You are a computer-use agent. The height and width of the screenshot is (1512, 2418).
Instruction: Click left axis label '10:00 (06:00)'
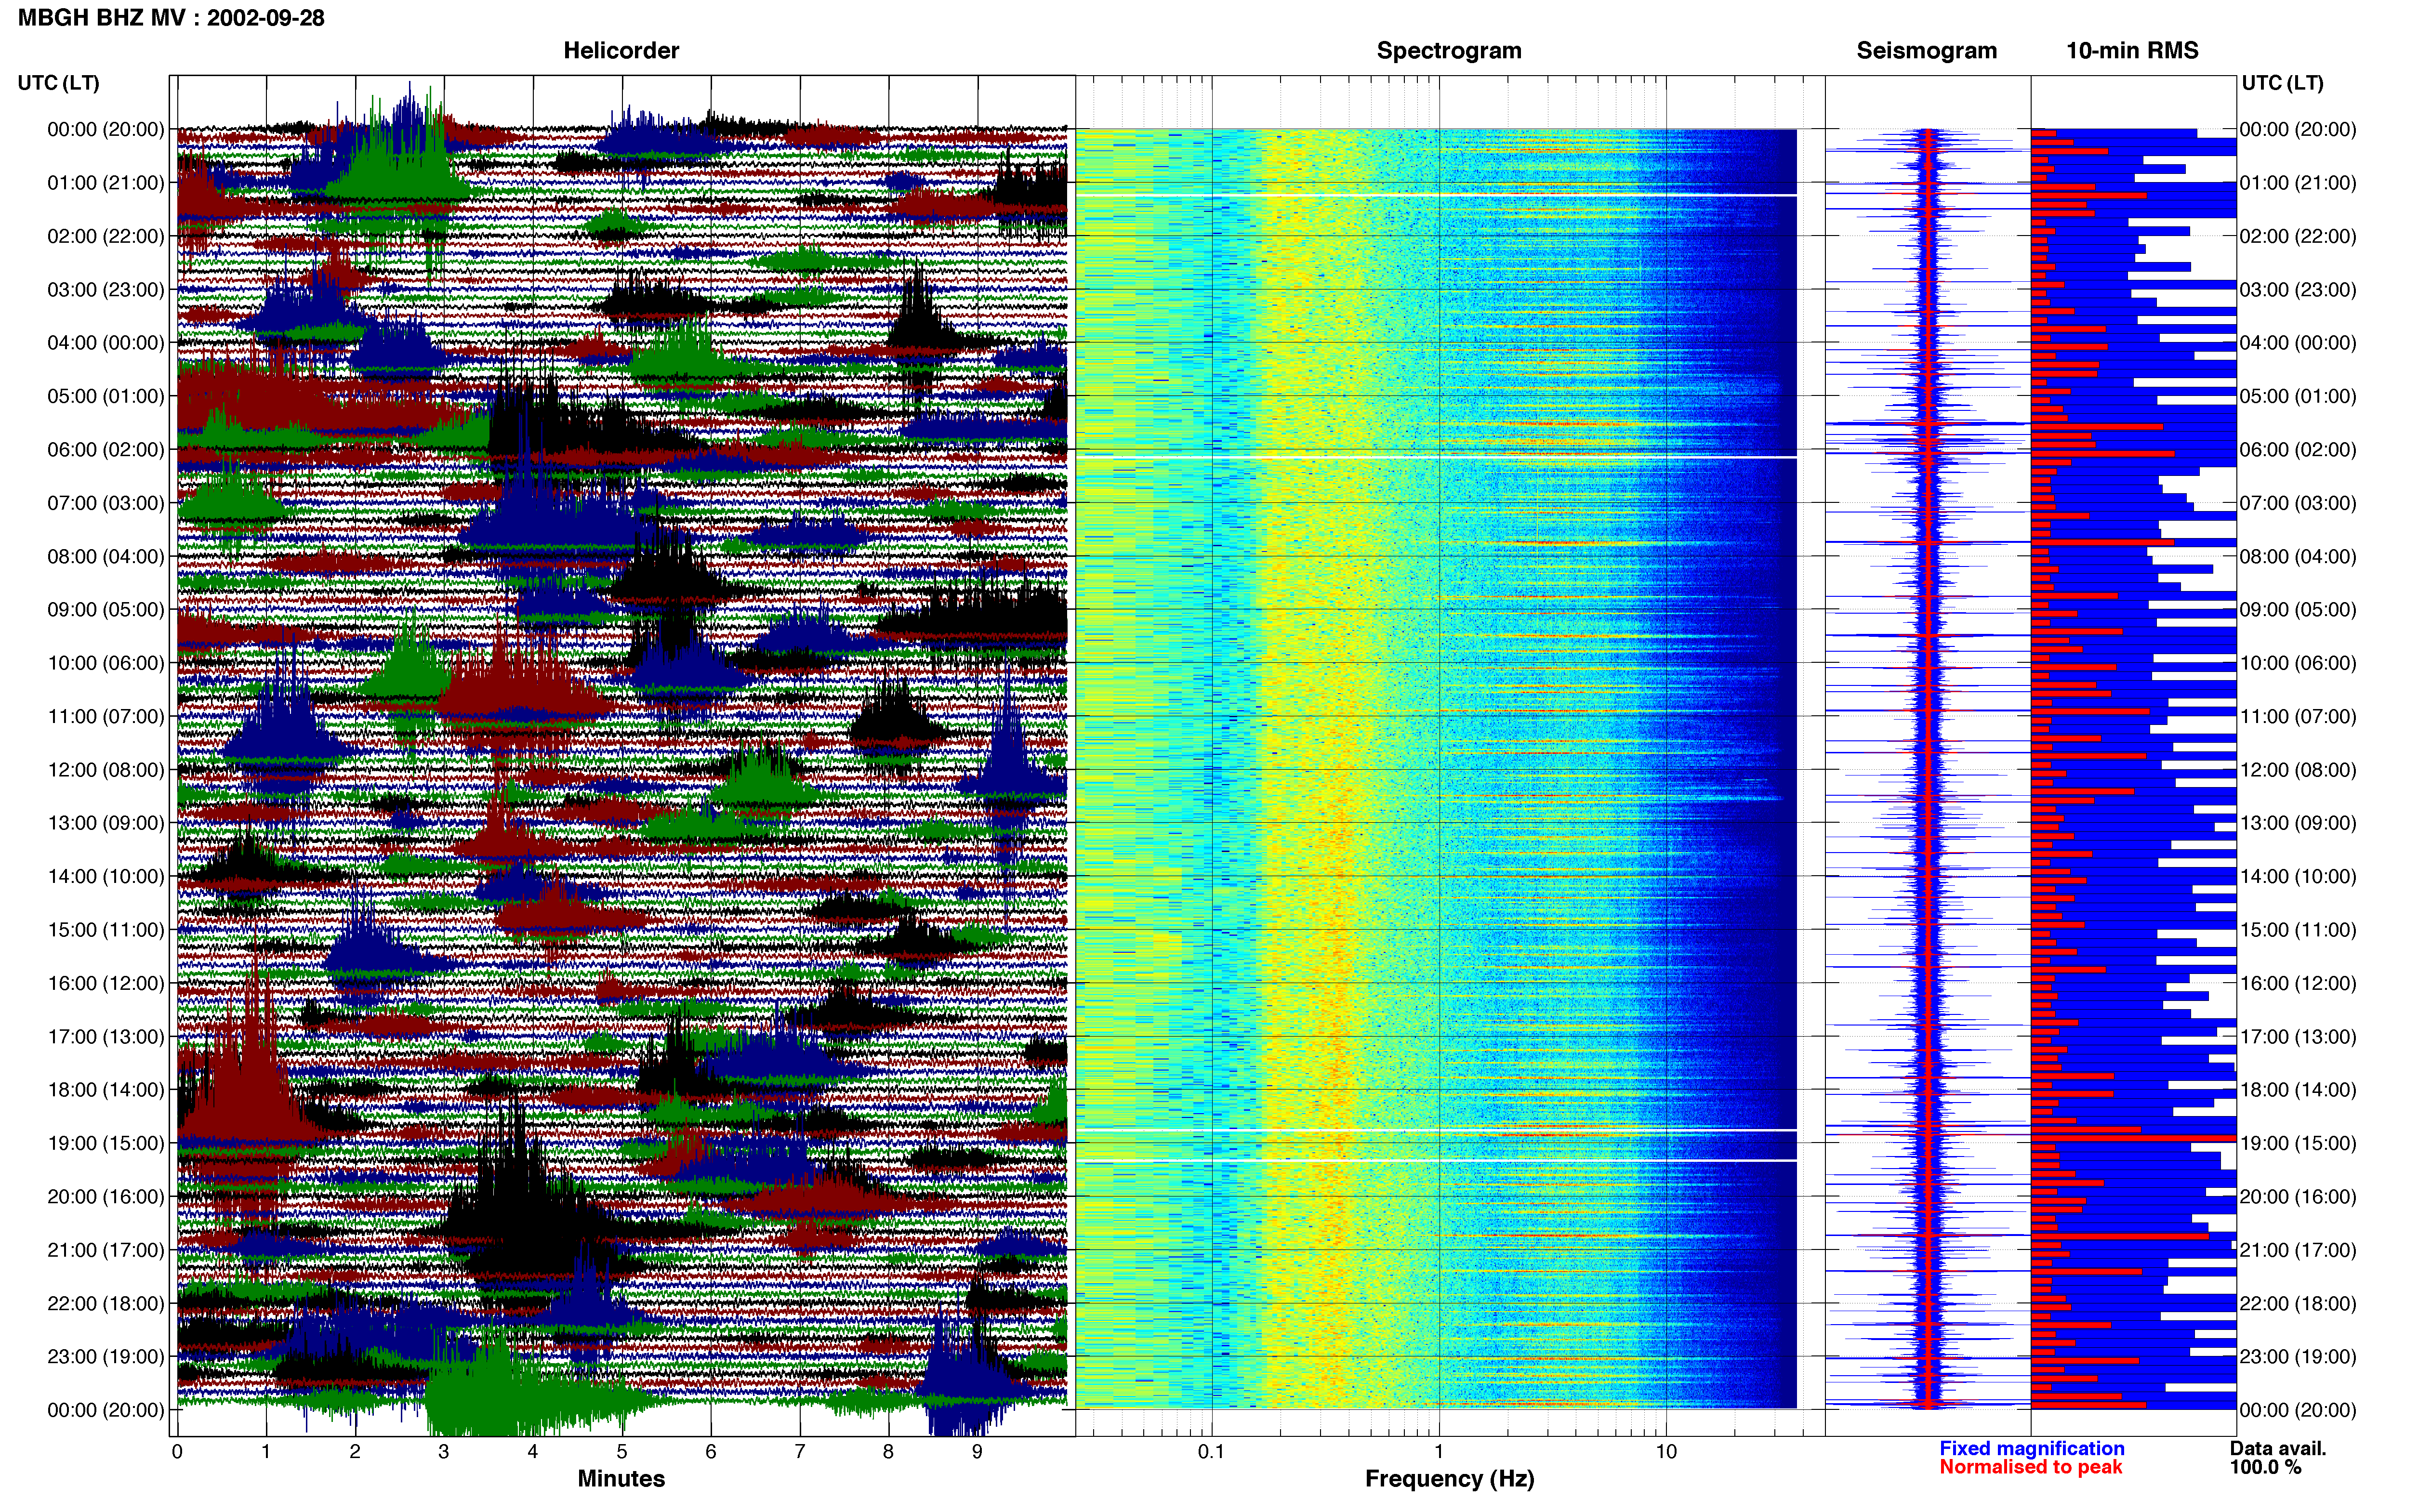(x=106, y=663)
